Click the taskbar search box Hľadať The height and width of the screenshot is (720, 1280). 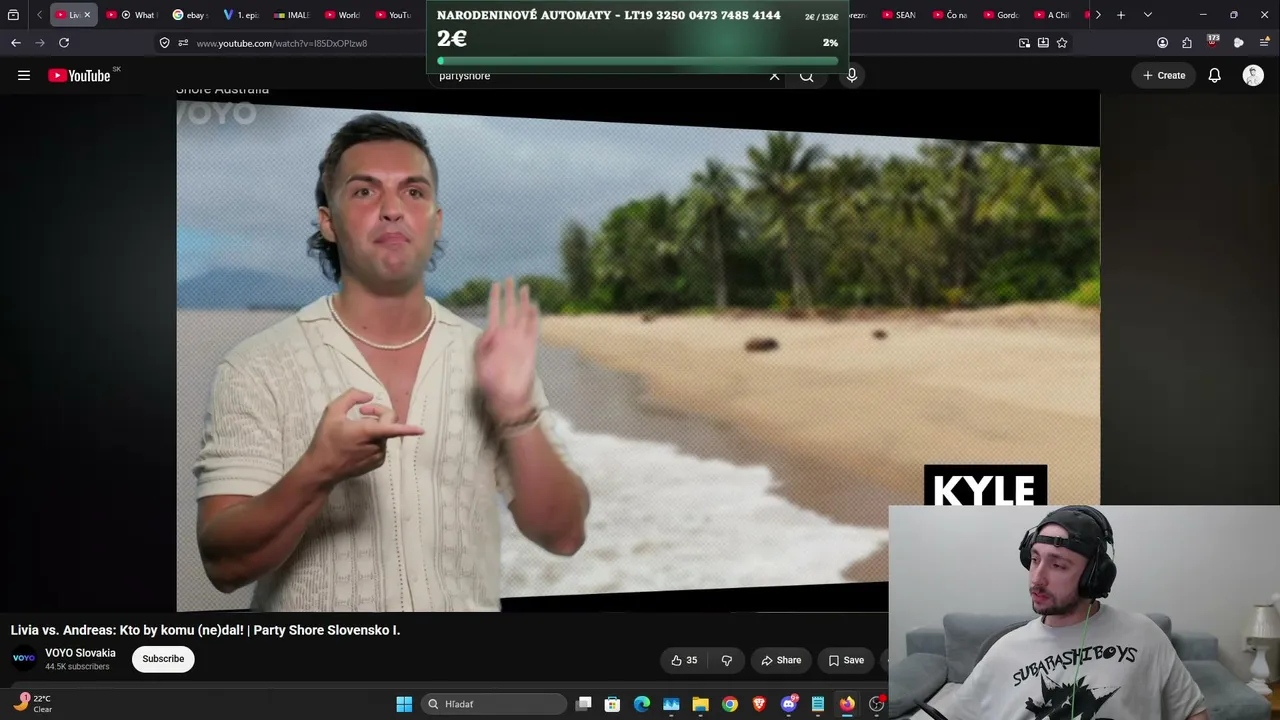(493, 704)
